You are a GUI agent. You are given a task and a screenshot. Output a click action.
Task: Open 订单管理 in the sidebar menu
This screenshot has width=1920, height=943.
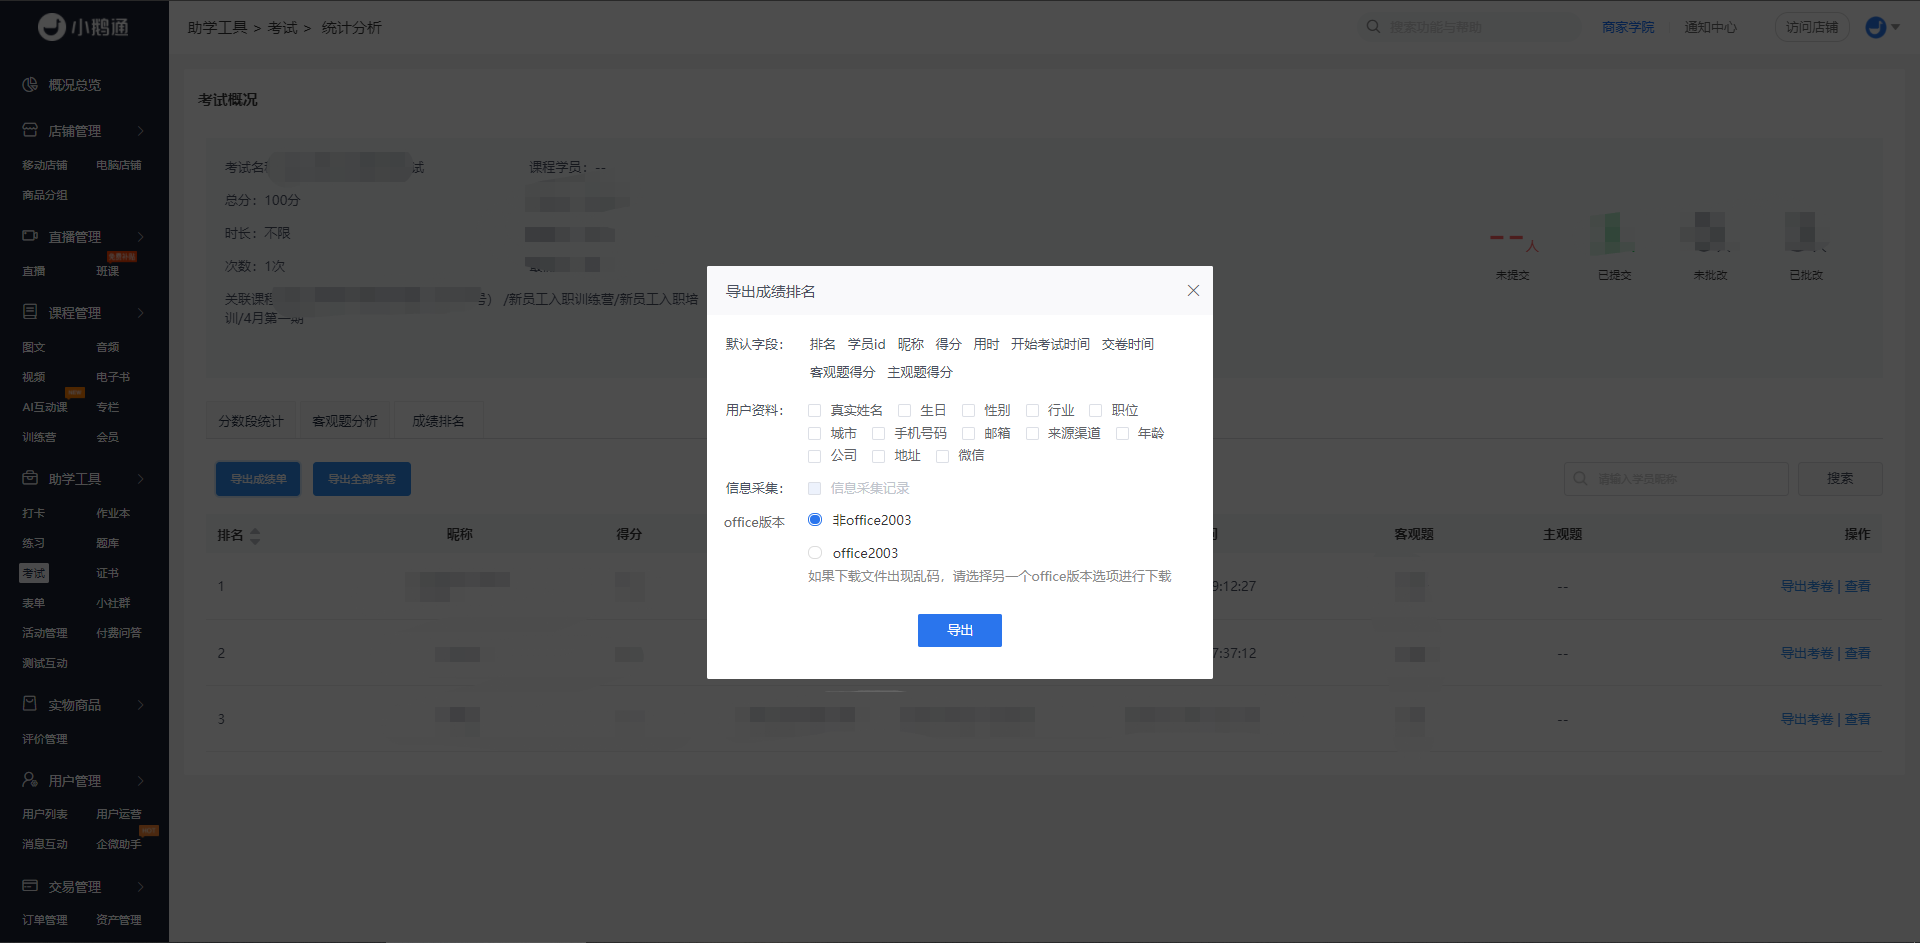(x=45, y=920)
